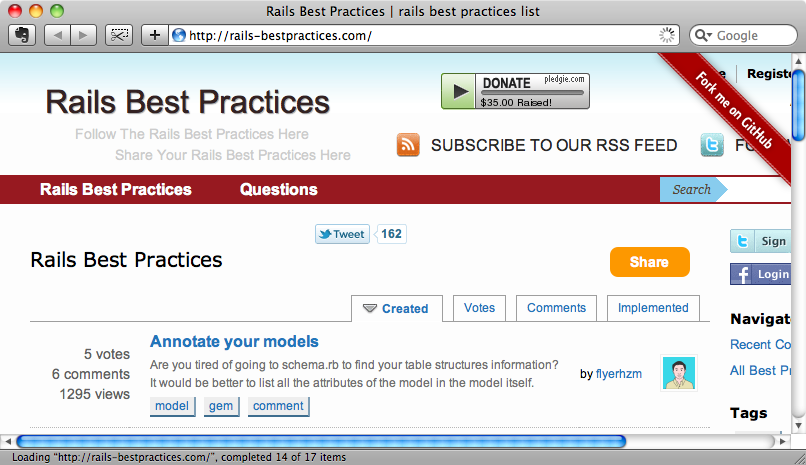Image resolution: width=806 pixels, height=465 pixels.
Task: Click the orange Share button
Action: pos(650,262)
